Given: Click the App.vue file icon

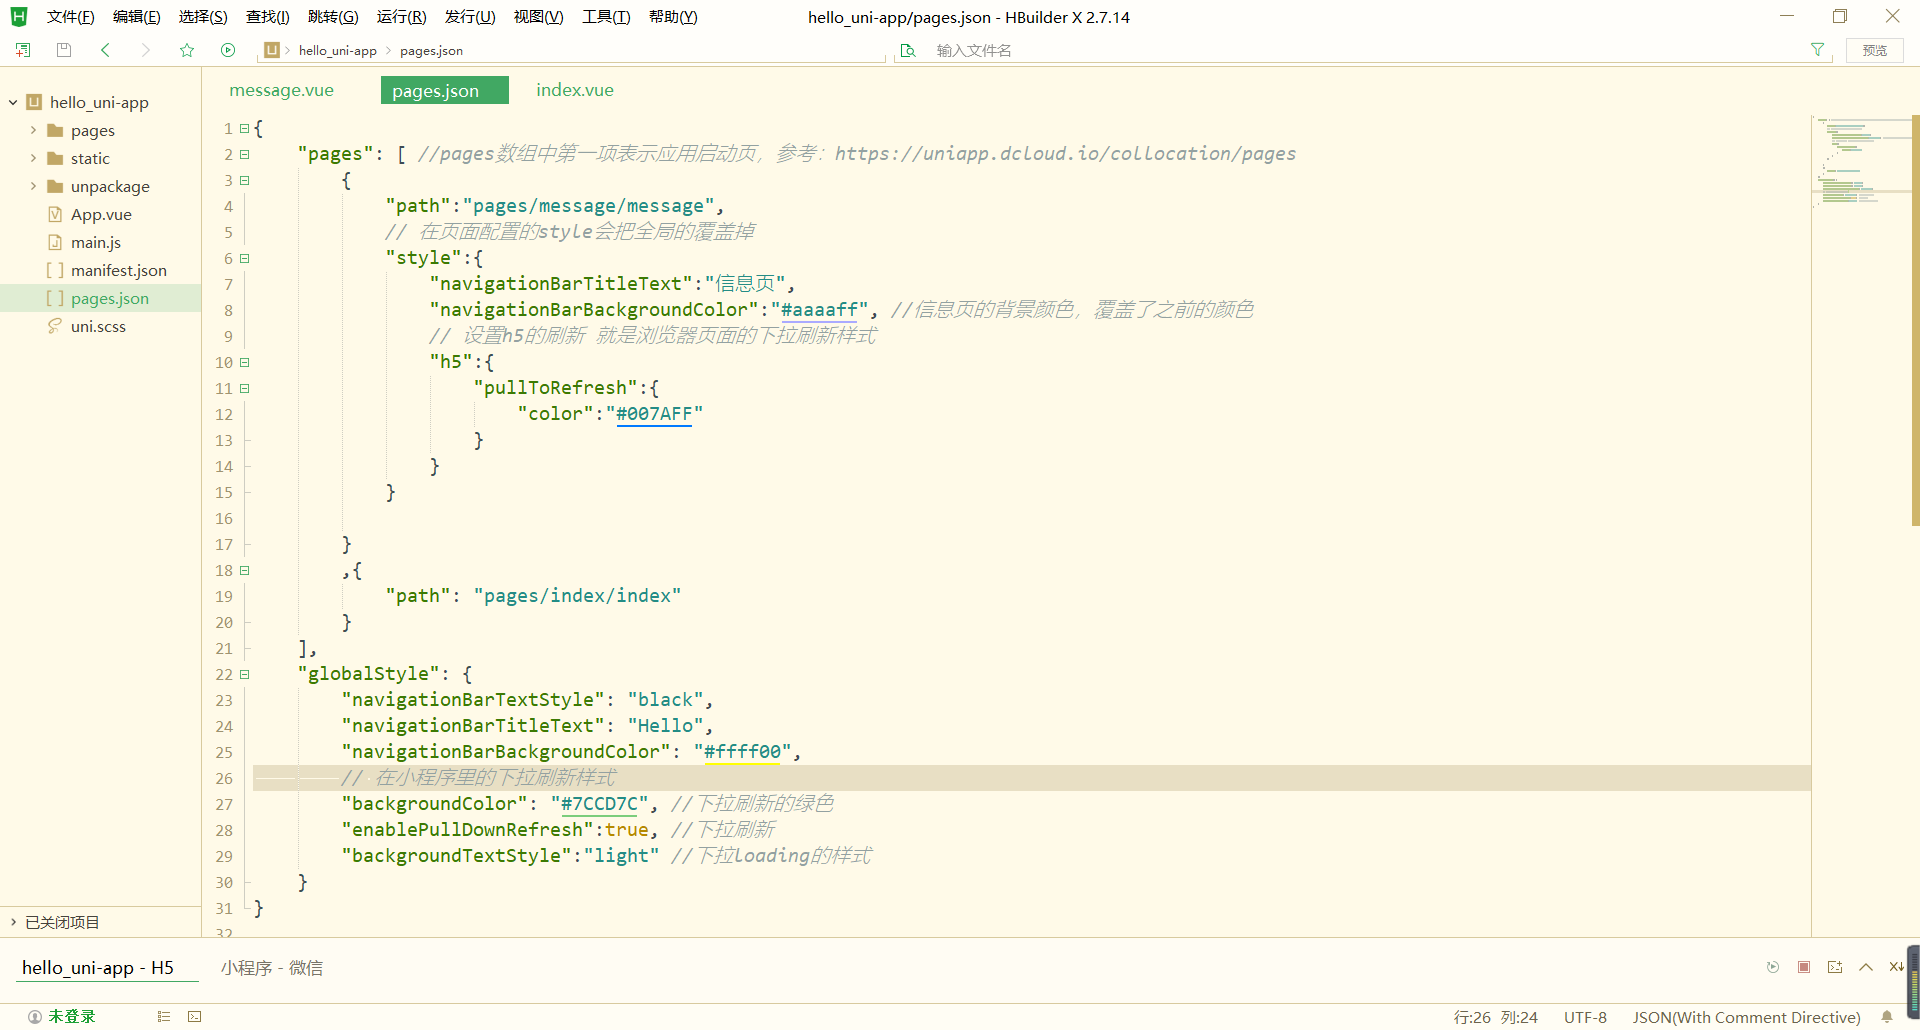Looking at the screenshot, I should [x=55, y=214].
